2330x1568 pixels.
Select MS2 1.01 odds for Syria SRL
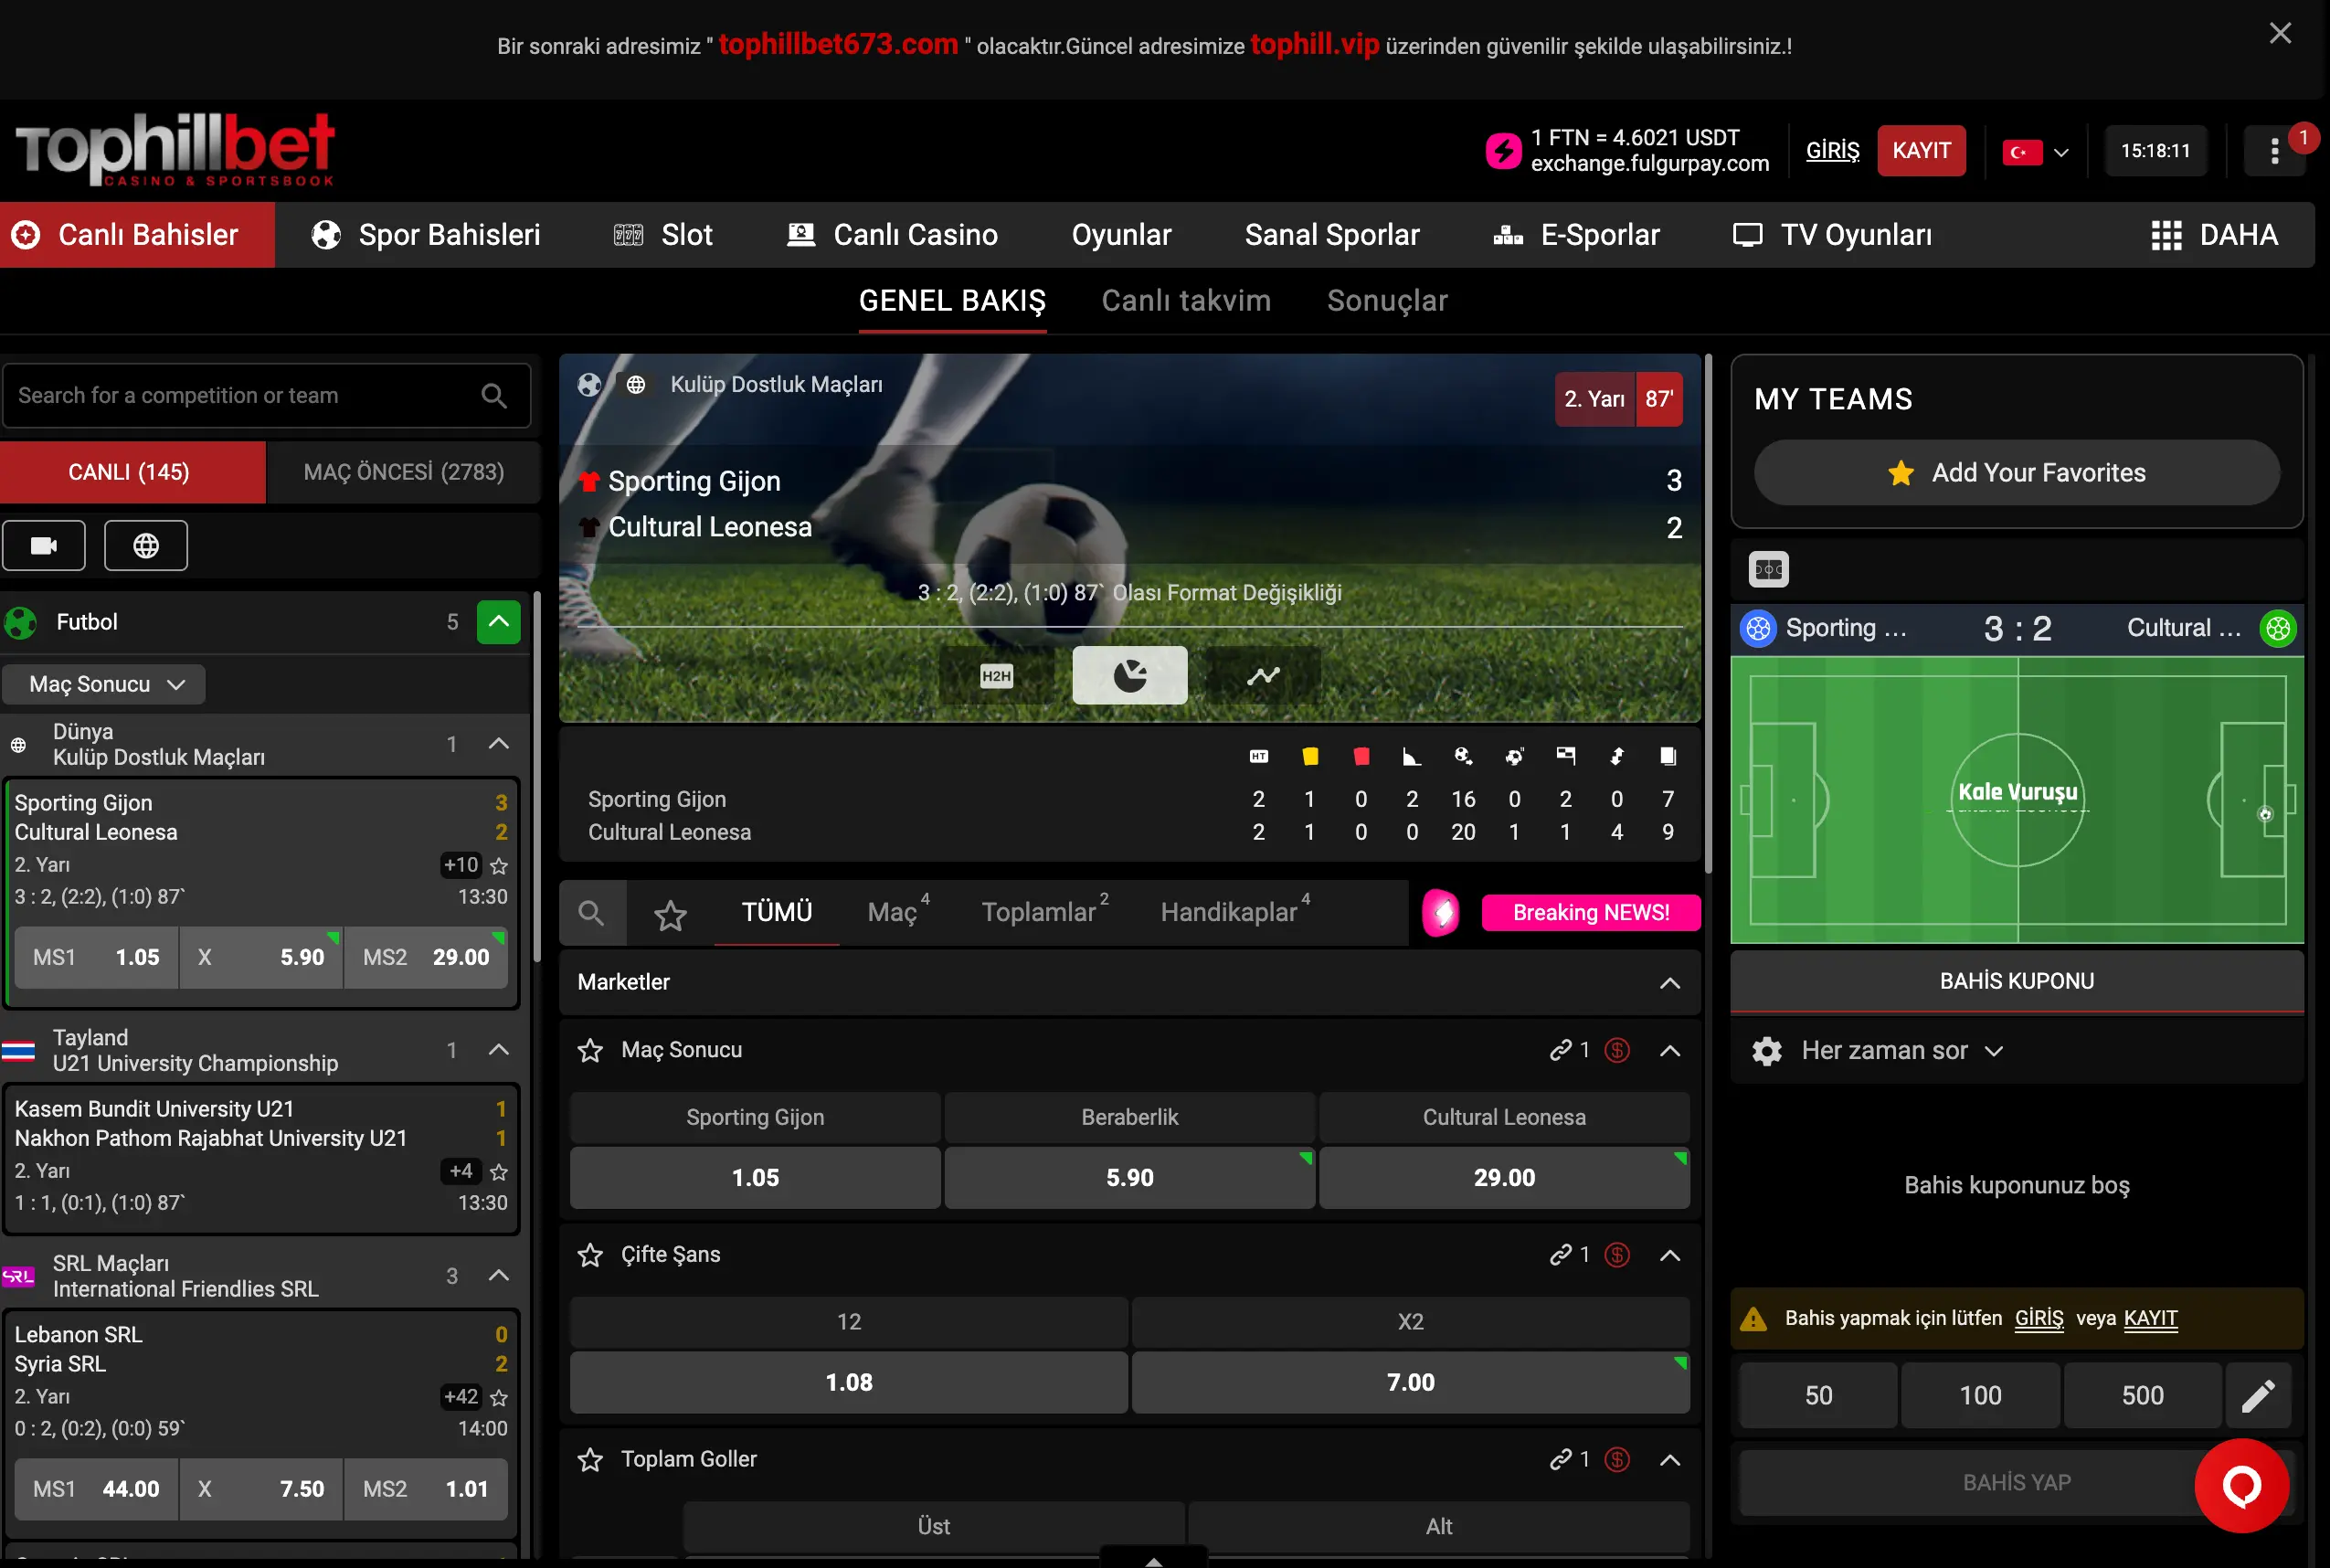426,1490
